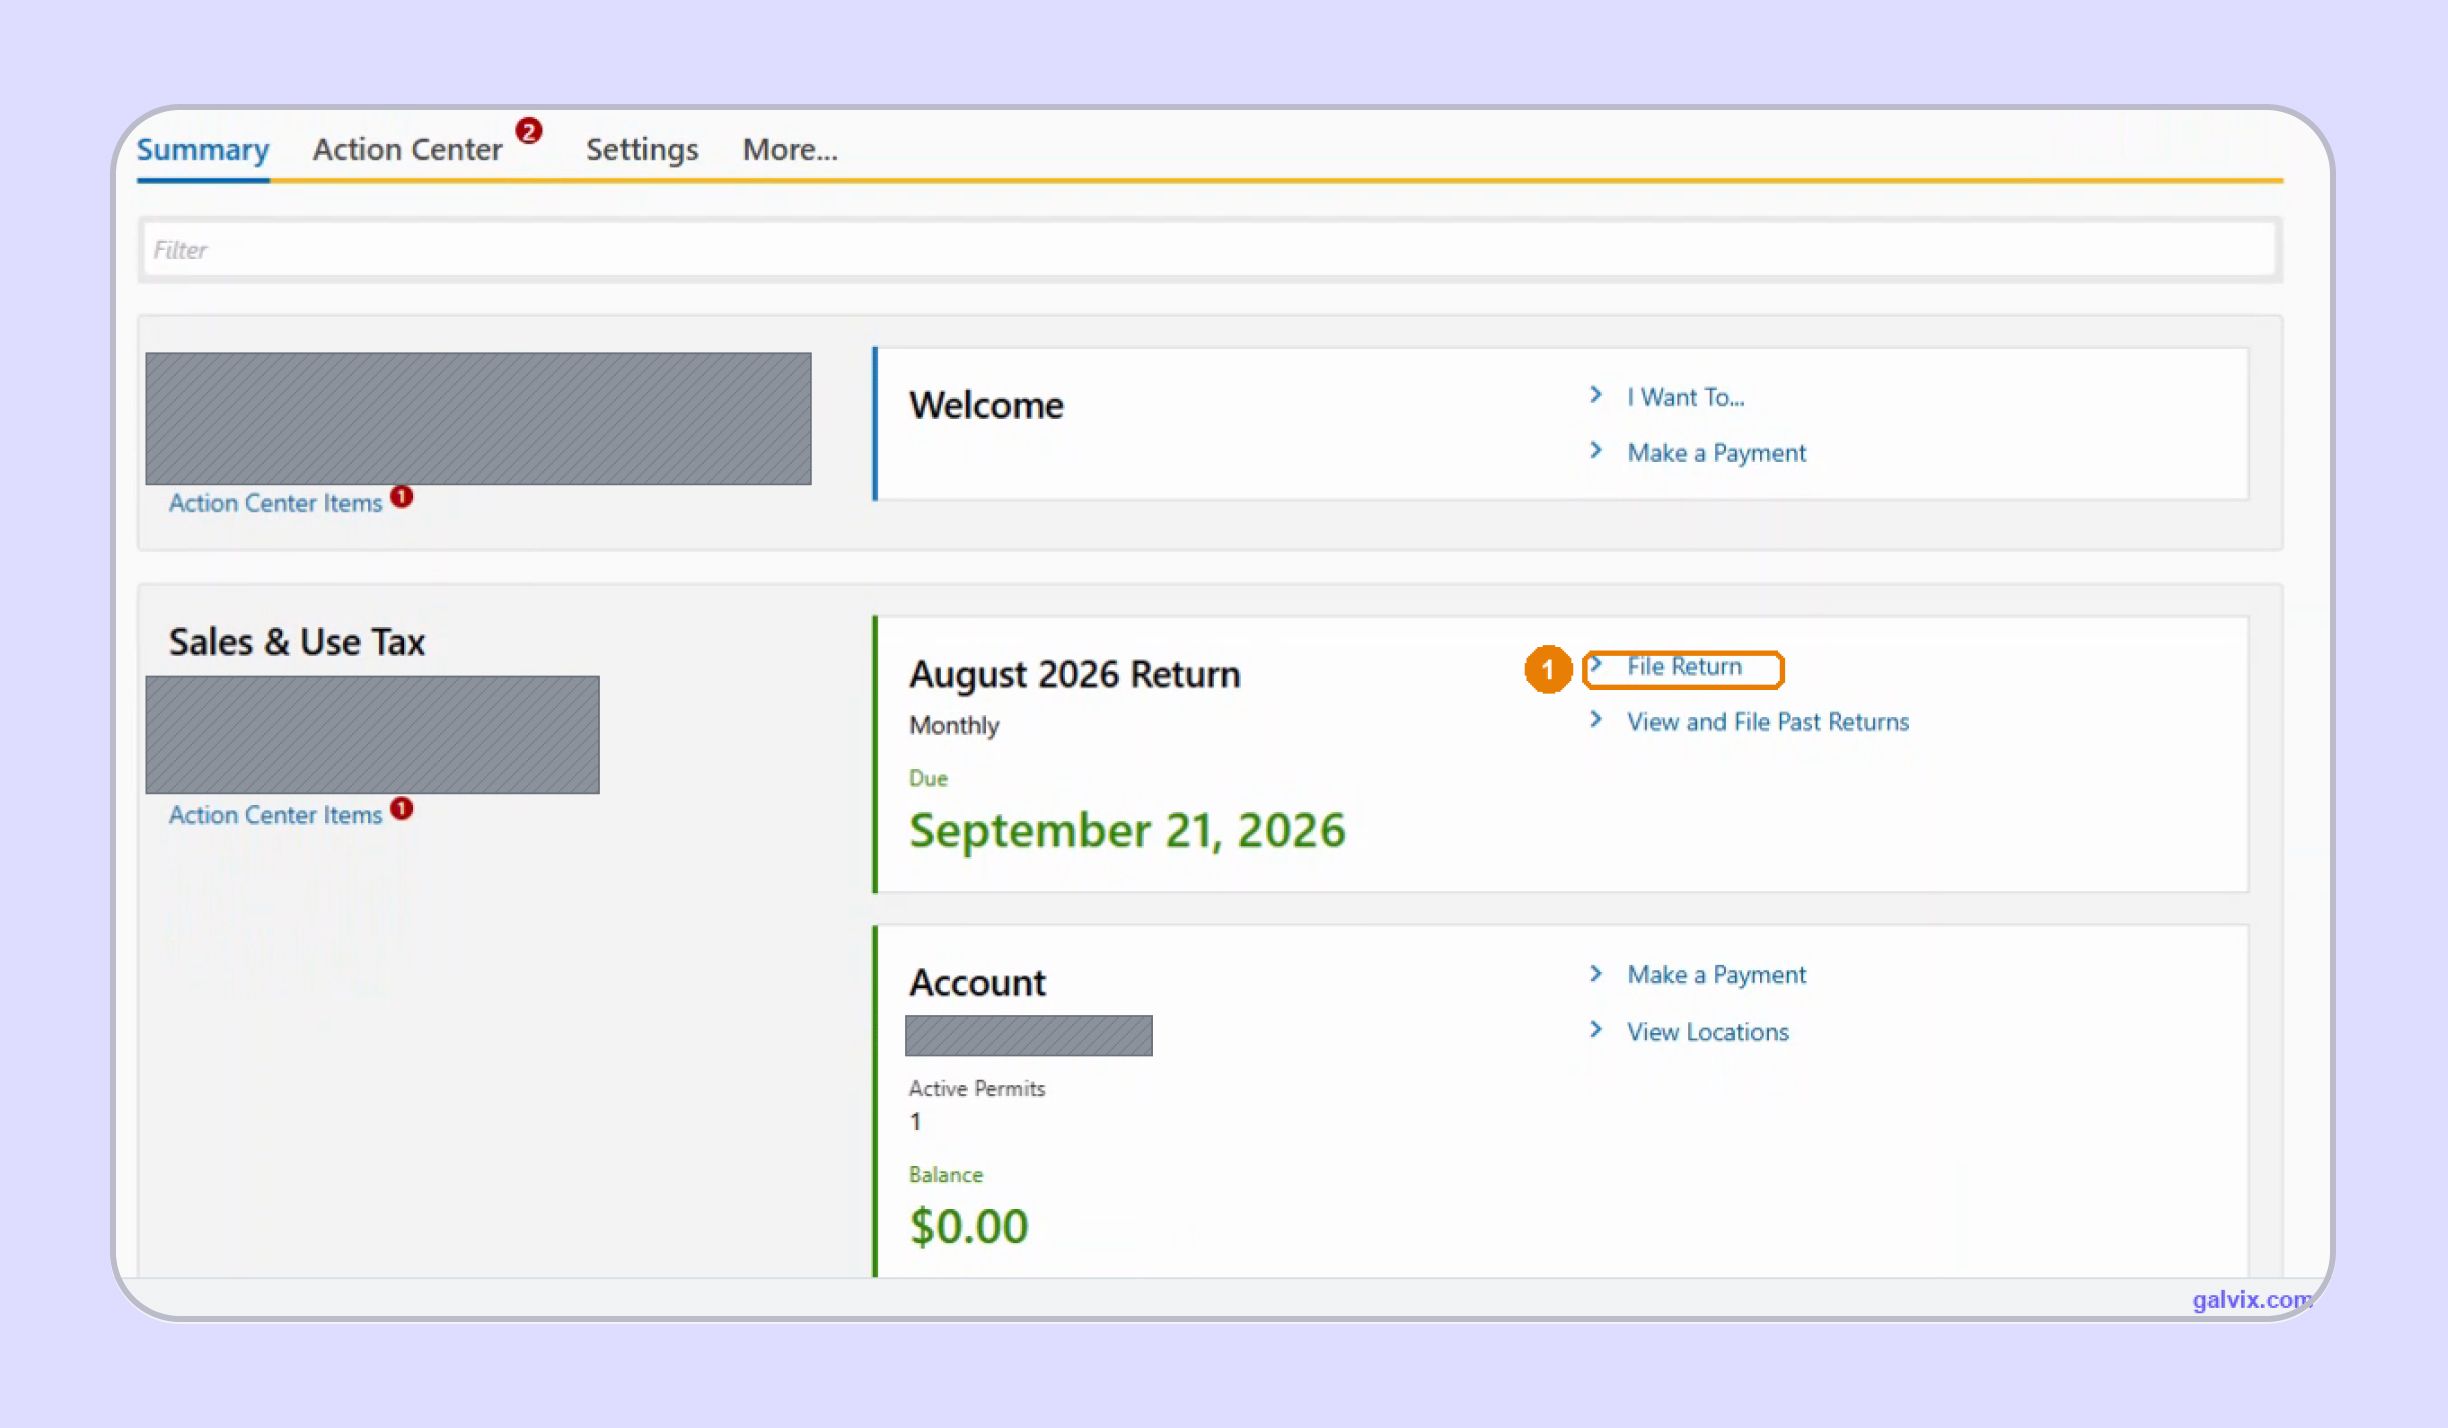Click the chevron beside View and File Past Returns

pyautogui.click(x=1596, y=720)
